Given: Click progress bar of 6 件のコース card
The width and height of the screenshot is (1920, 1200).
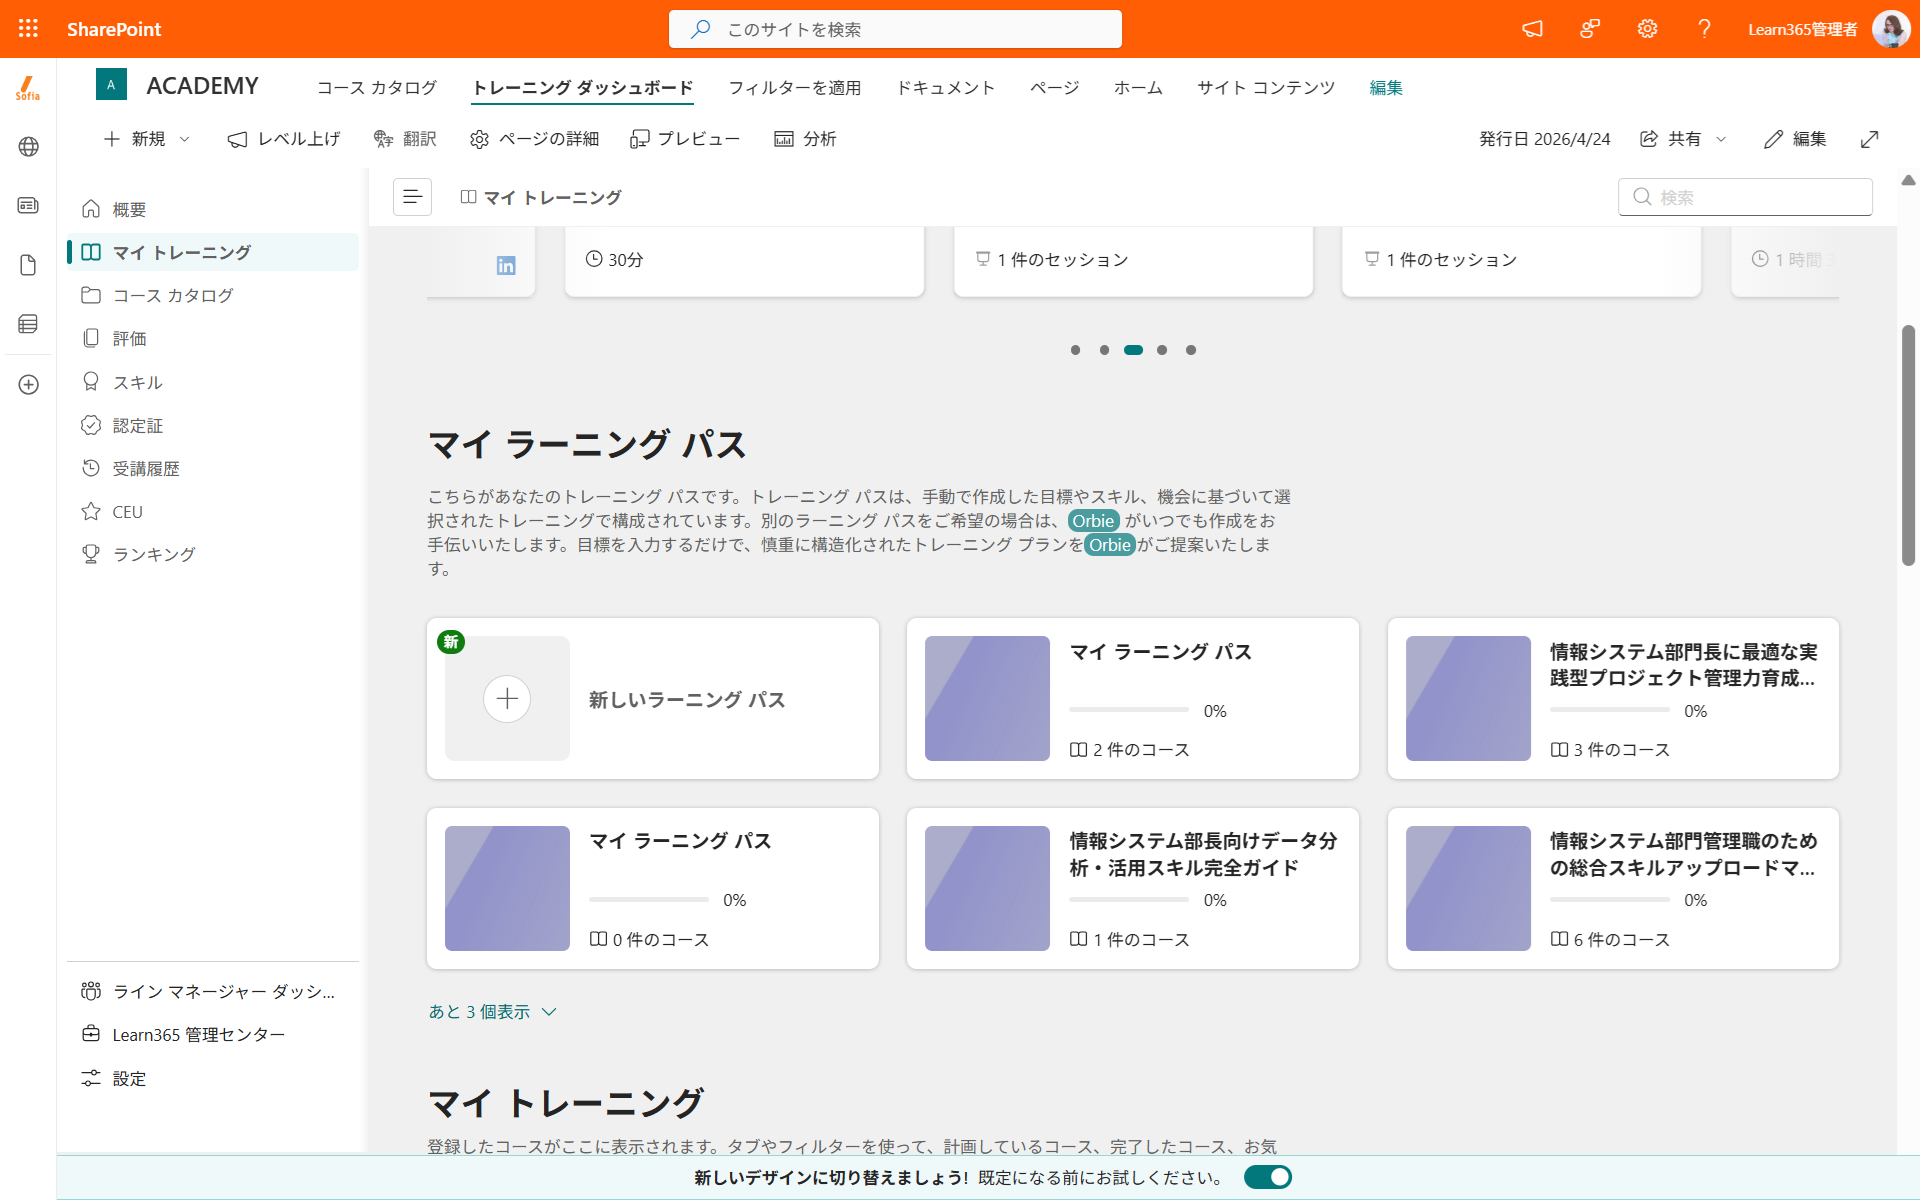Looking at the screenshot, I should 1610,900.
